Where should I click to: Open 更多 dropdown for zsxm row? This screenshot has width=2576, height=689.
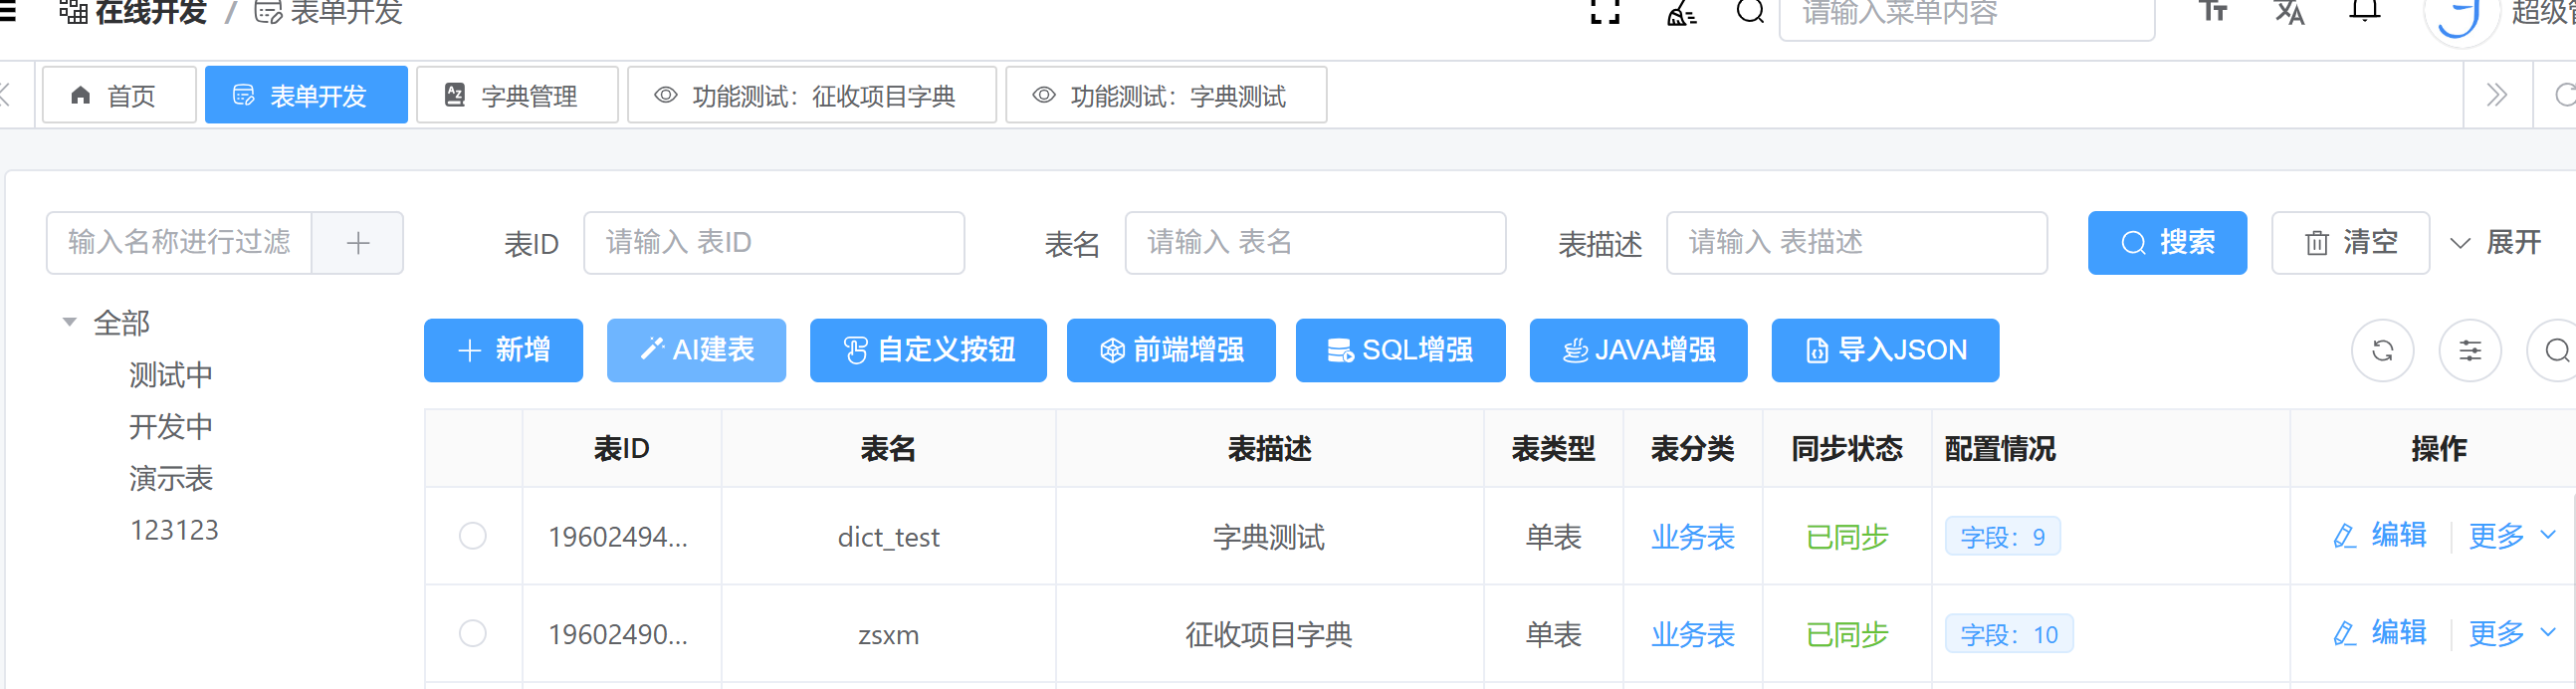[x=2511, y=634]
